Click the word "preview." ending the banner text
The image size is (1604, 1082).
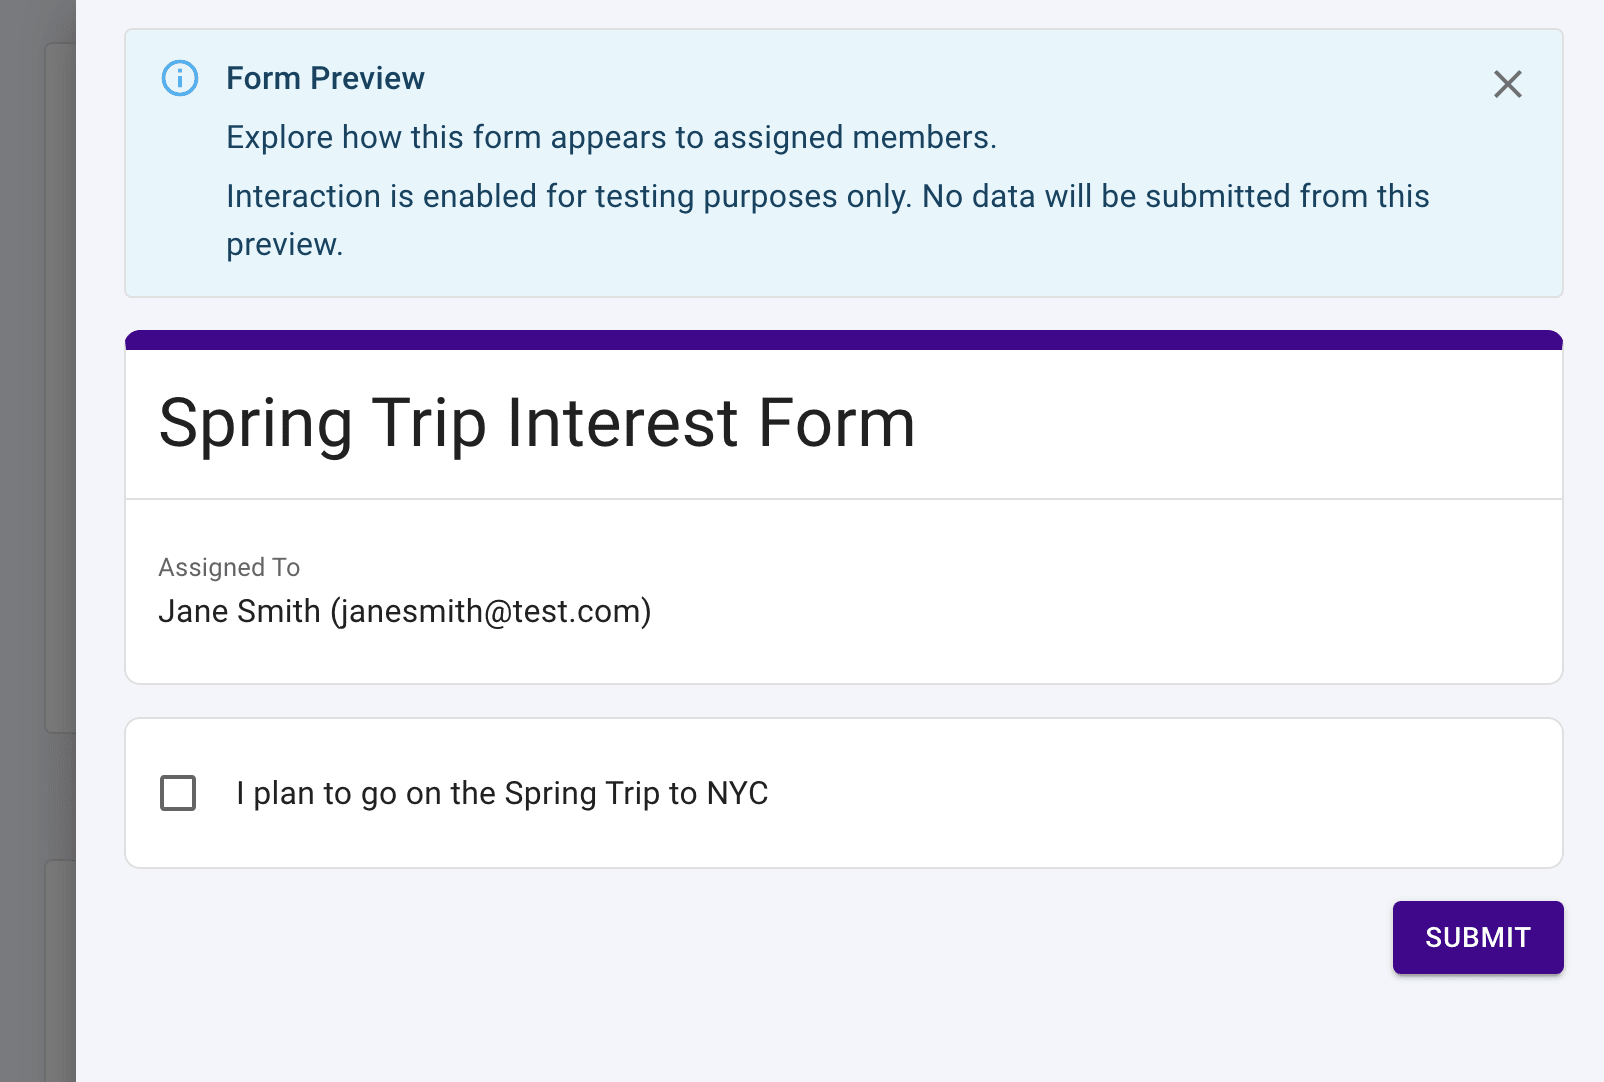[284, 245]
